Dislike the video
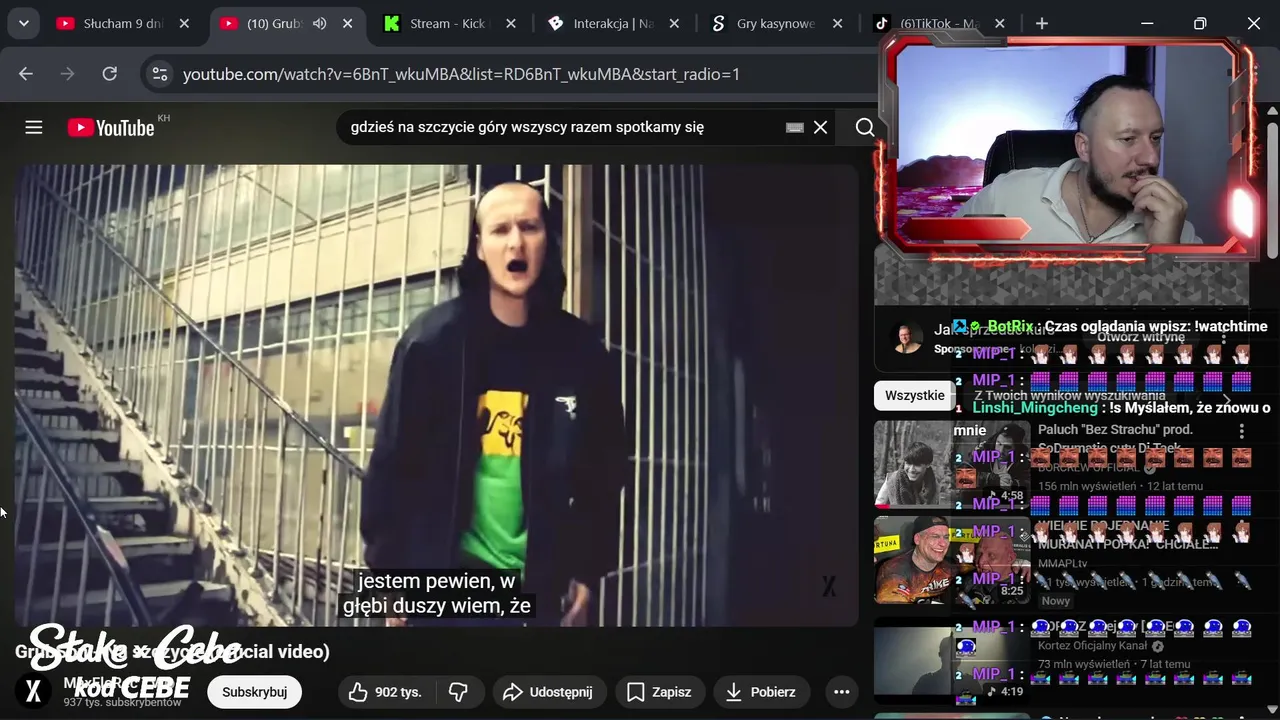The width and height of the screenshot is (1280, 720). pos(459,692)
